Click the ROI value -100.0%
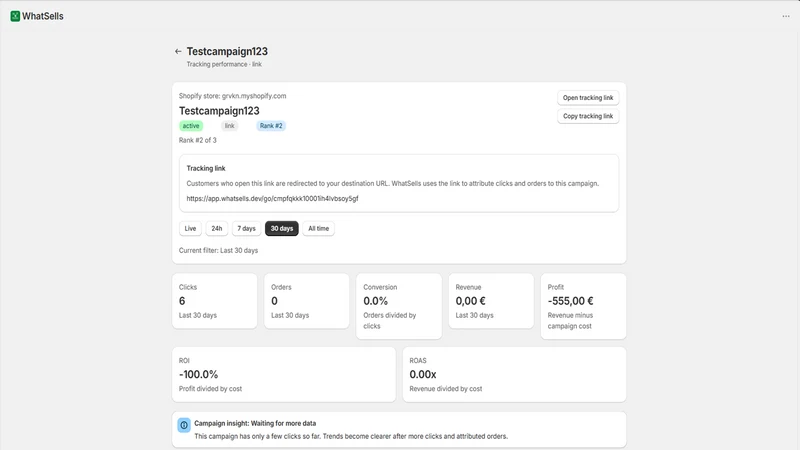Image resolution: width=800 pixels, height=450 pixels. [x=198, y=374]
